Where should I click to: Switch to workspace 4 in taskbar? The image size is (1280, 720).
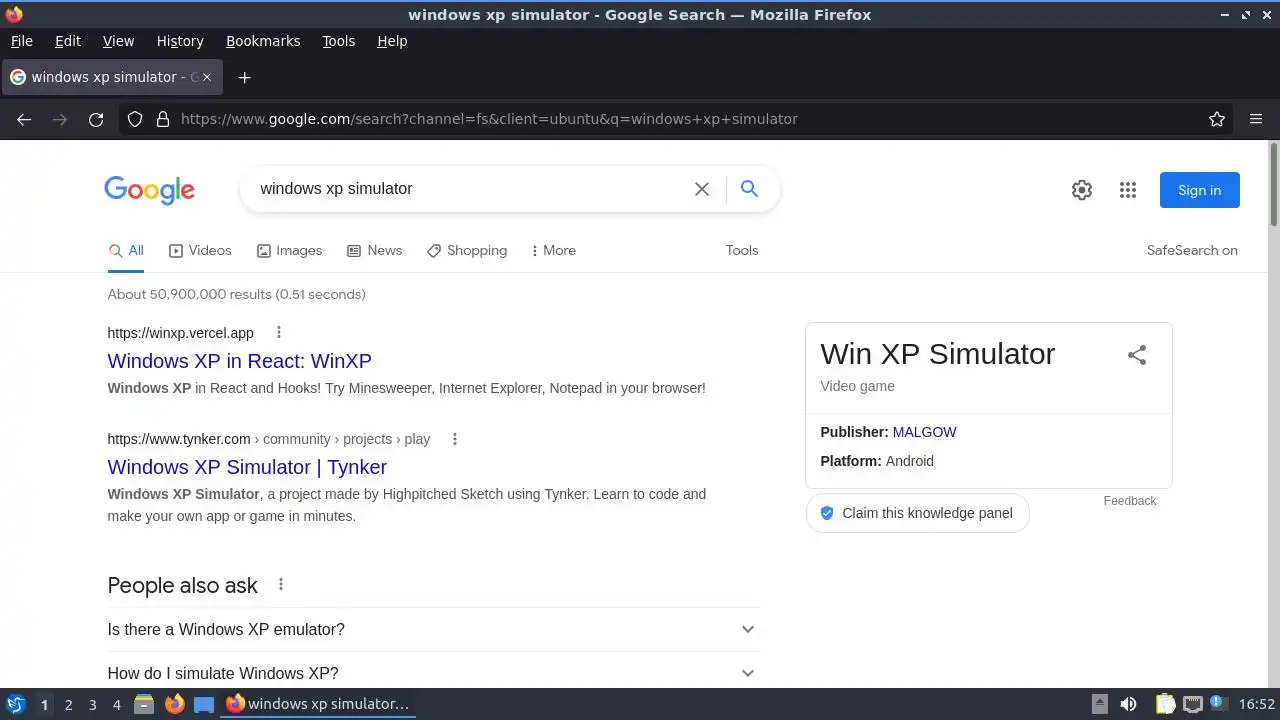click(116, 704)
